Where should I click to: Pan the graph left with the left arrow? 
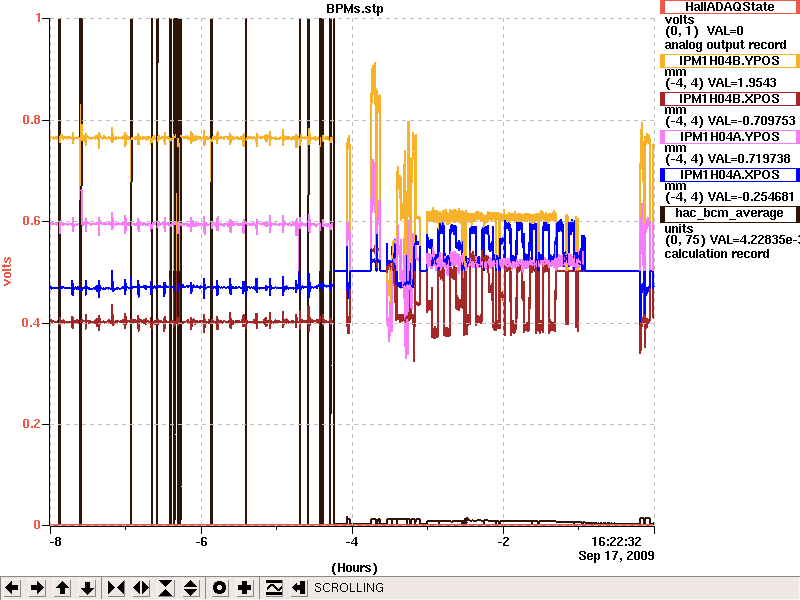pyautogui.click(x=12, y=588)
